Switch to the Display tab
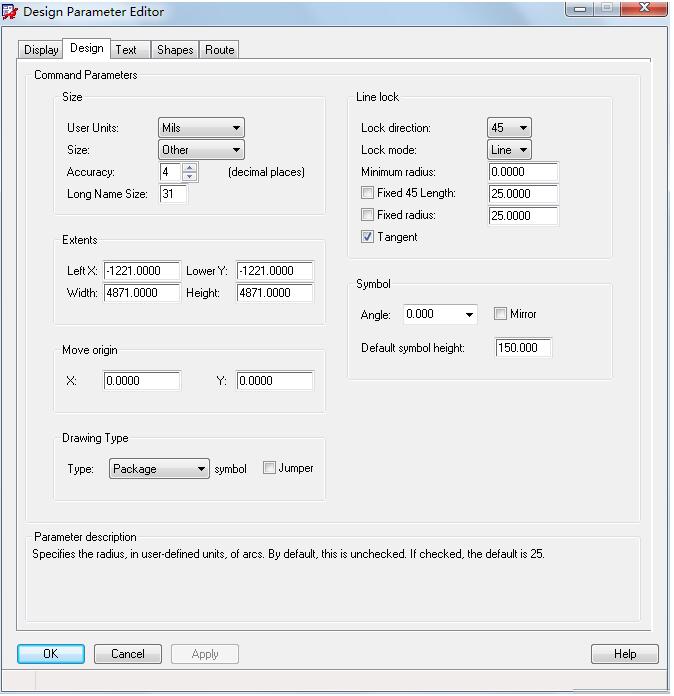Image resolution: width=674 pixels, height=696 pixels. pos(41,50)
